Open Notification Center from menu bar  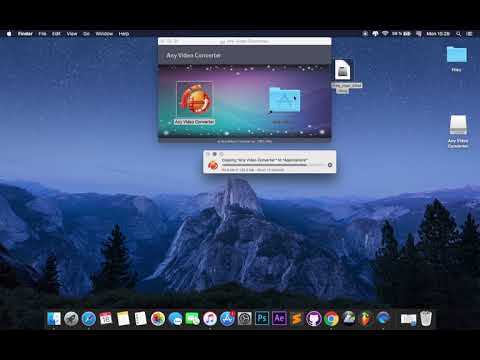coord(470,34)
